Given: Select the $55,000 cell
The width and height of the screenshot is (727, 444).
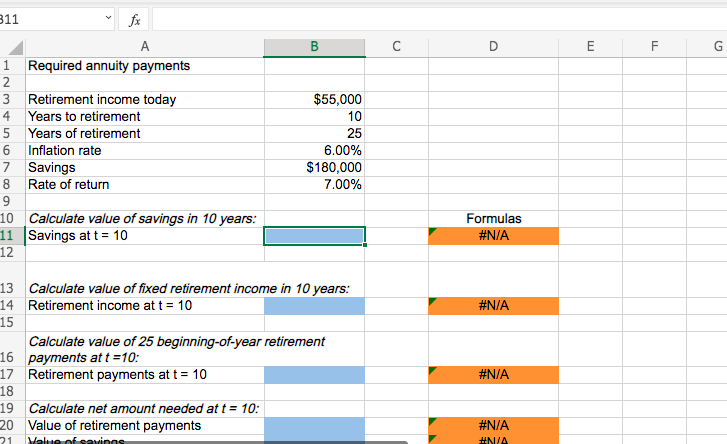Looking at the screenshot, I should [x=314, y=100].
